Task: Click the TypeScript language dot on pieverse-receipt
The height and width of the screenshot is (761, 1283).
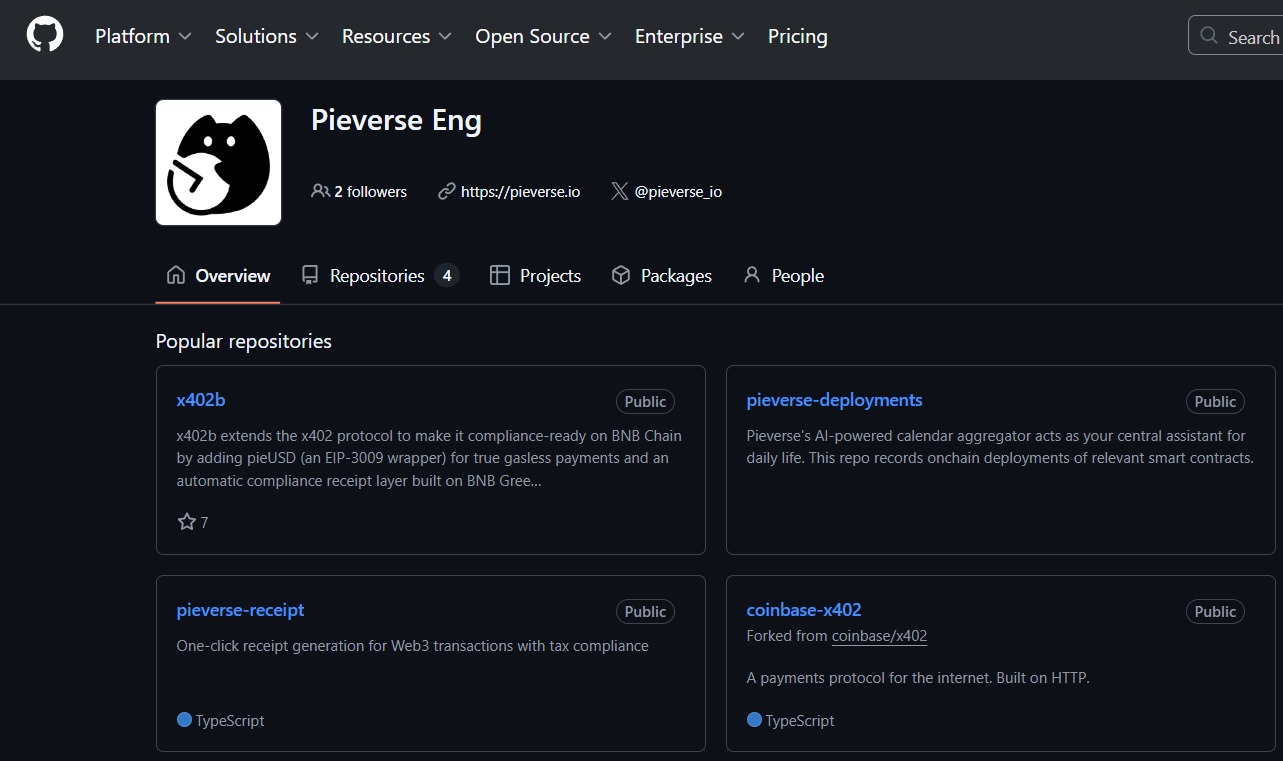Action: pos(184,720)
